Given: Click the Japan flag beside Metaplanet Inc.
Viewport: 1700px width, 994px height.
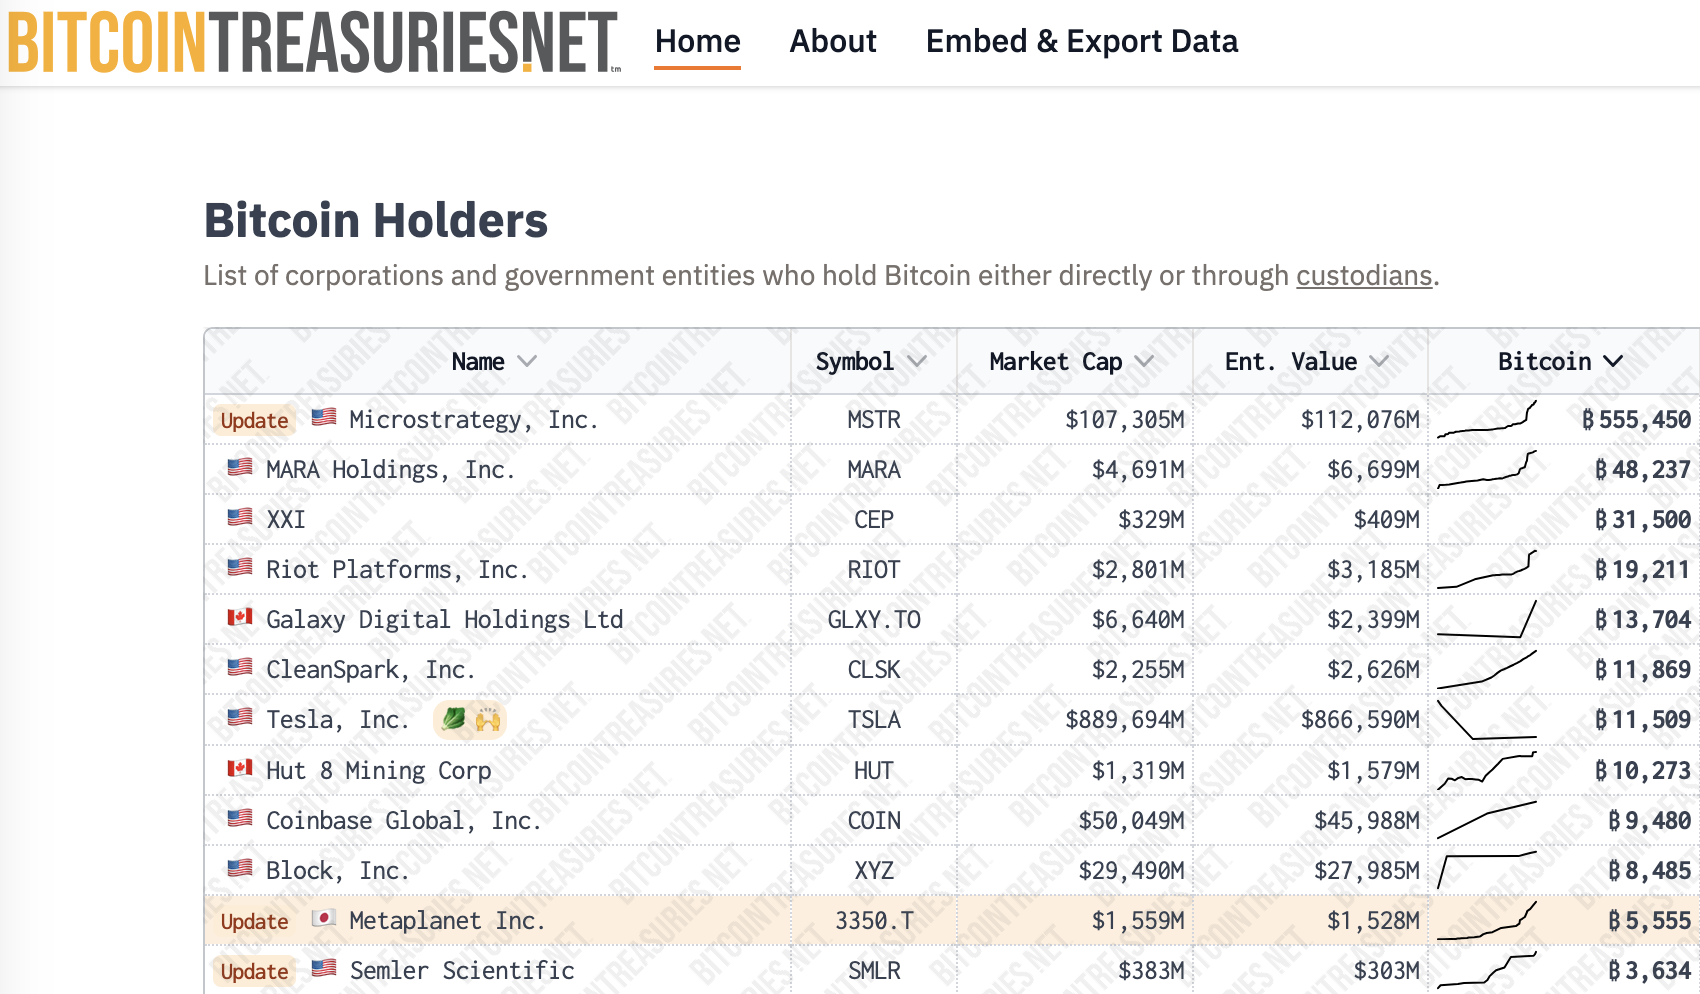Looking at the screenshot, I should coord(323,919).
